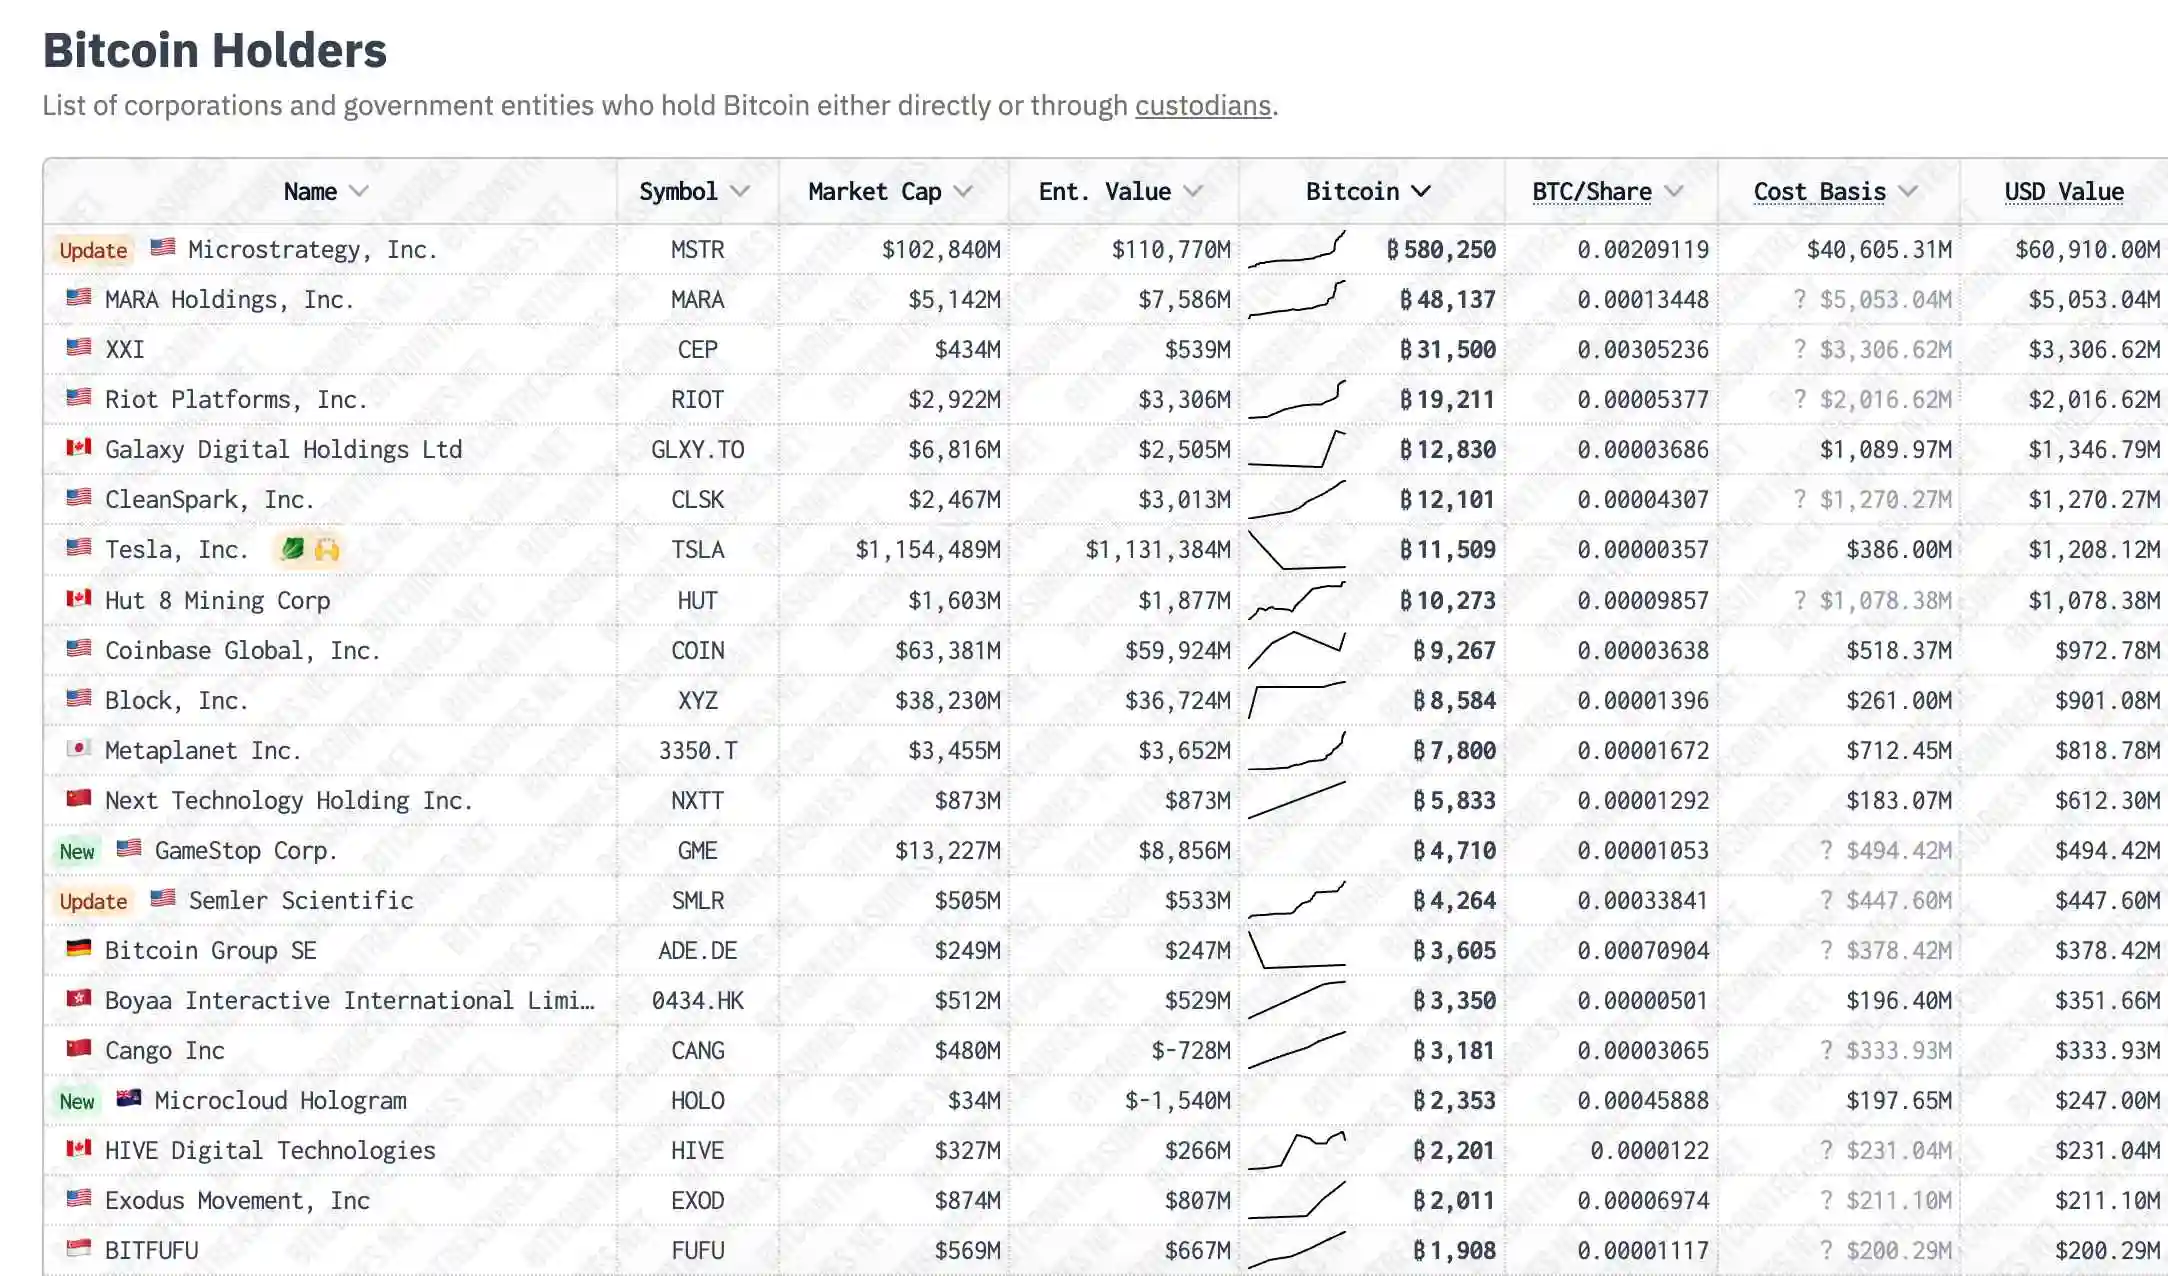This screenshot has width=2168, height=1276.
Task: Click the German flag by Bitcoin Group SE
Action: [x=79, y=948]
